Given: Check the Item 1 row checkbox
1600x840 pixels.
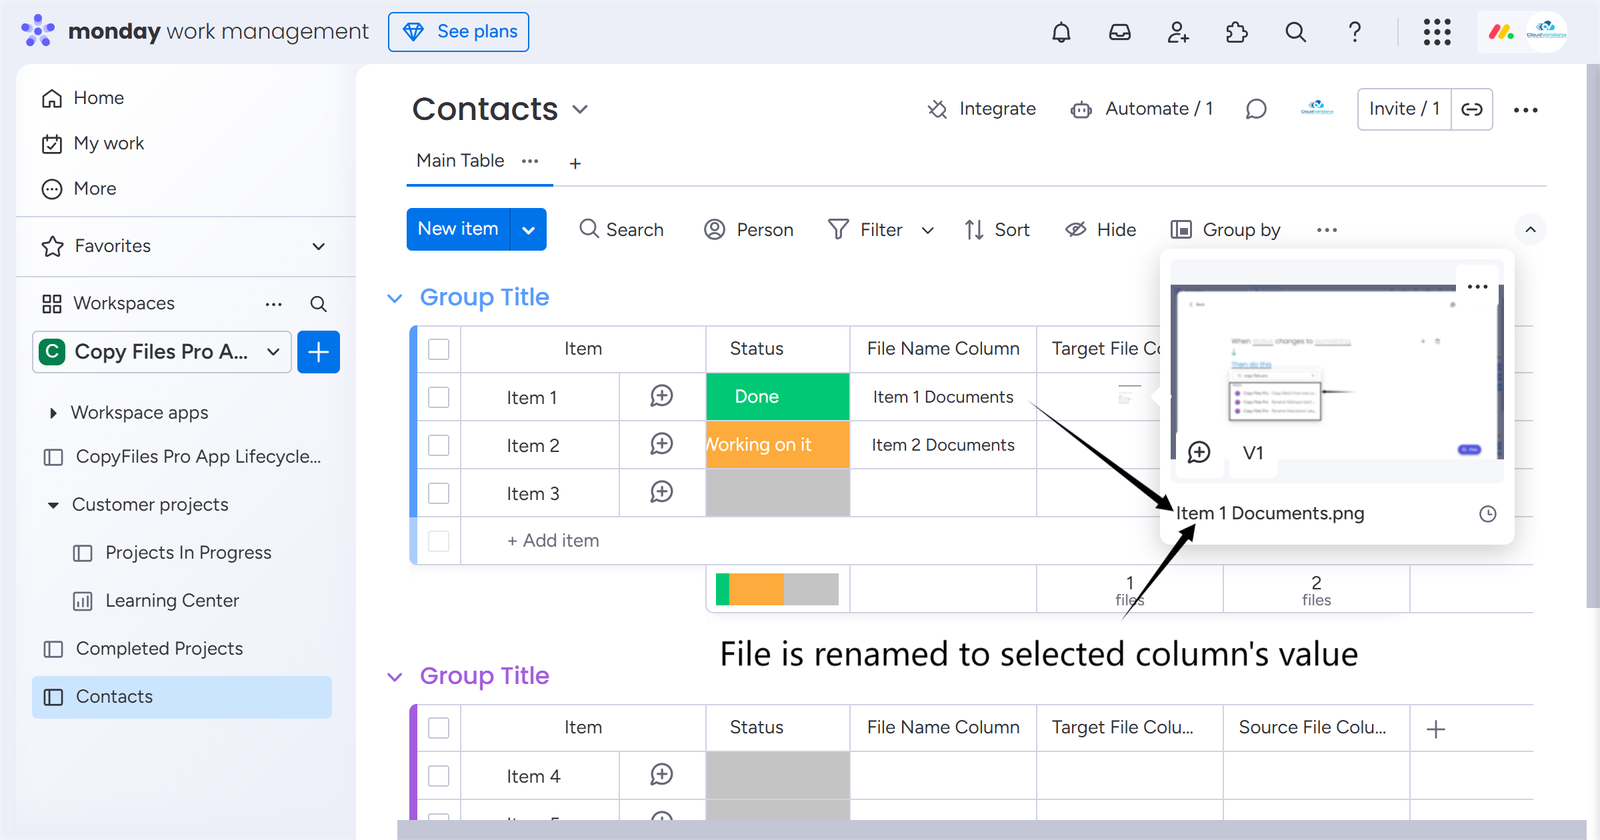Looking at the screenshot, I should pyautogui.click(x=439, y=397).
